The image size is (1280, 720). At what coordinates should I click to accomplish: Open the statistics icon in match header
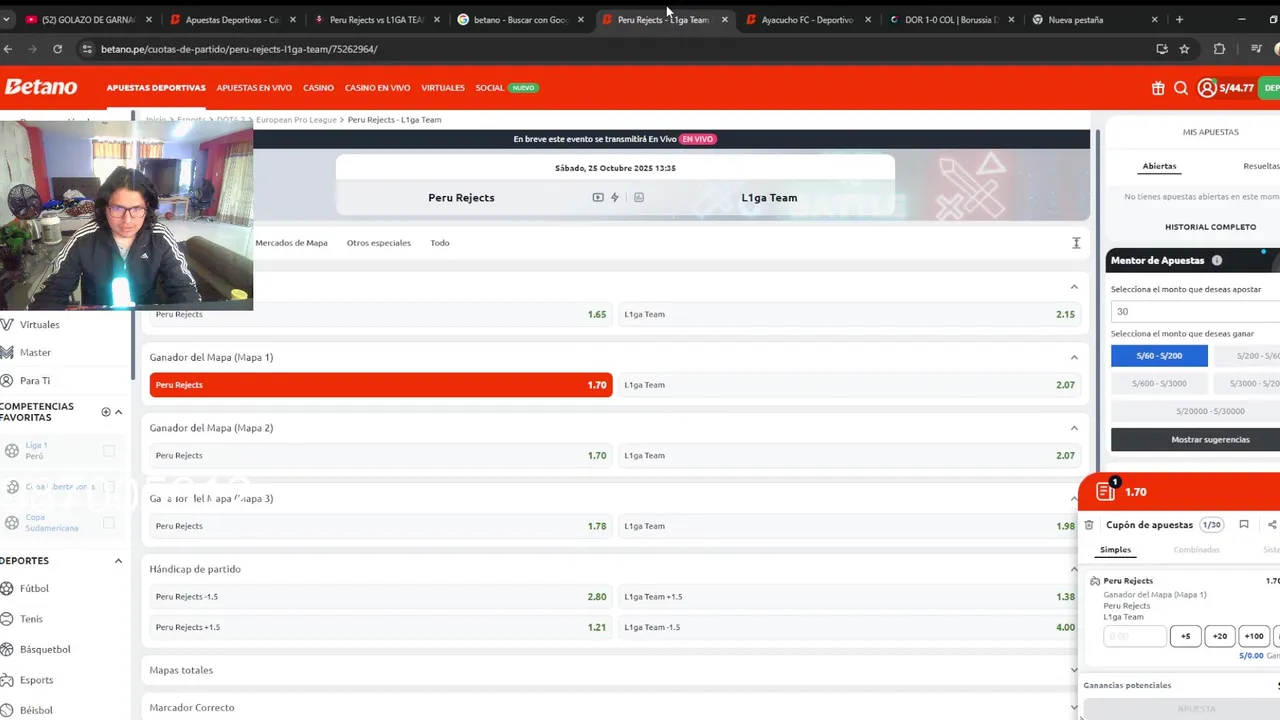click(x=639, y=197)
